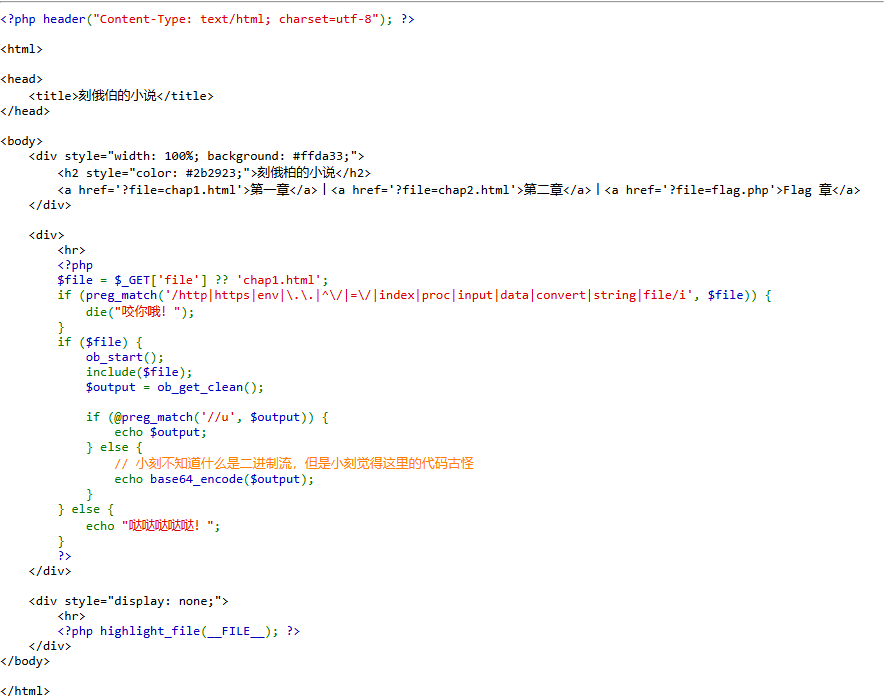Click the opening <body> tag
The width and height of the screenshot is (884, 698).
pyautogui.click(x=21, y=141)
